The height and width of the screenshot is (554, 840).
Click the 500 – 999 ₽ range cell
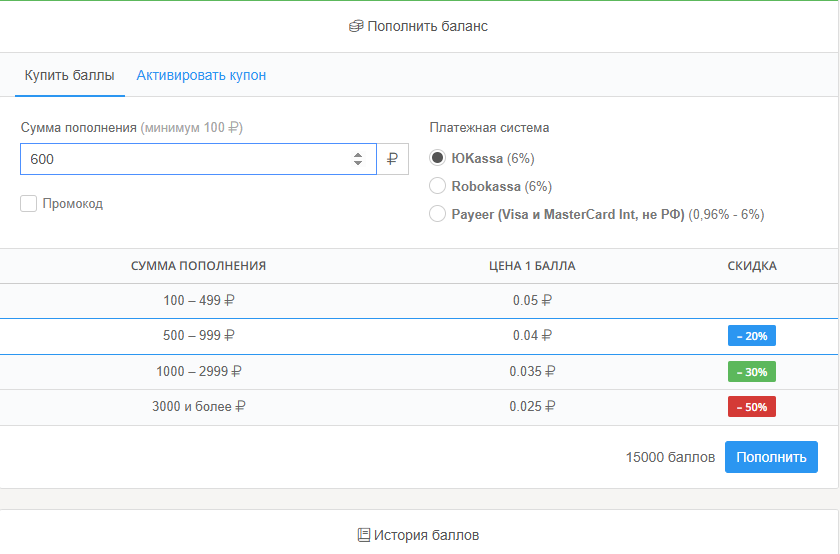coord(199,335)
